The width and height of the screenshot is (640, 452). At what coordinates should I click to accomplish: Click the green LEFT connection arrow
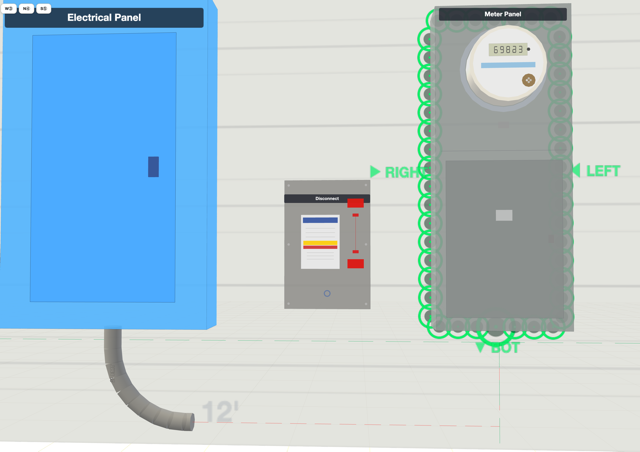pyautogui.click(x=576, y=170)
